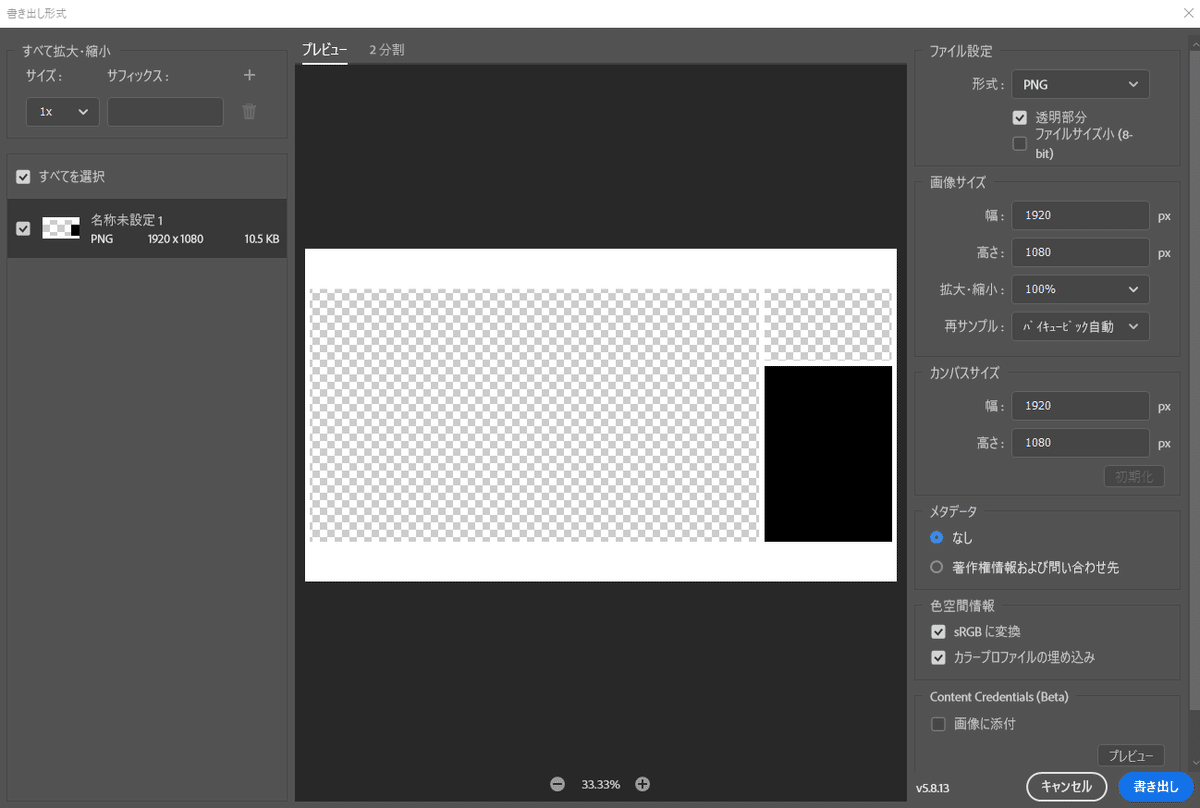Add a new export scale size
1200x808 pixels.
(249, 74)
